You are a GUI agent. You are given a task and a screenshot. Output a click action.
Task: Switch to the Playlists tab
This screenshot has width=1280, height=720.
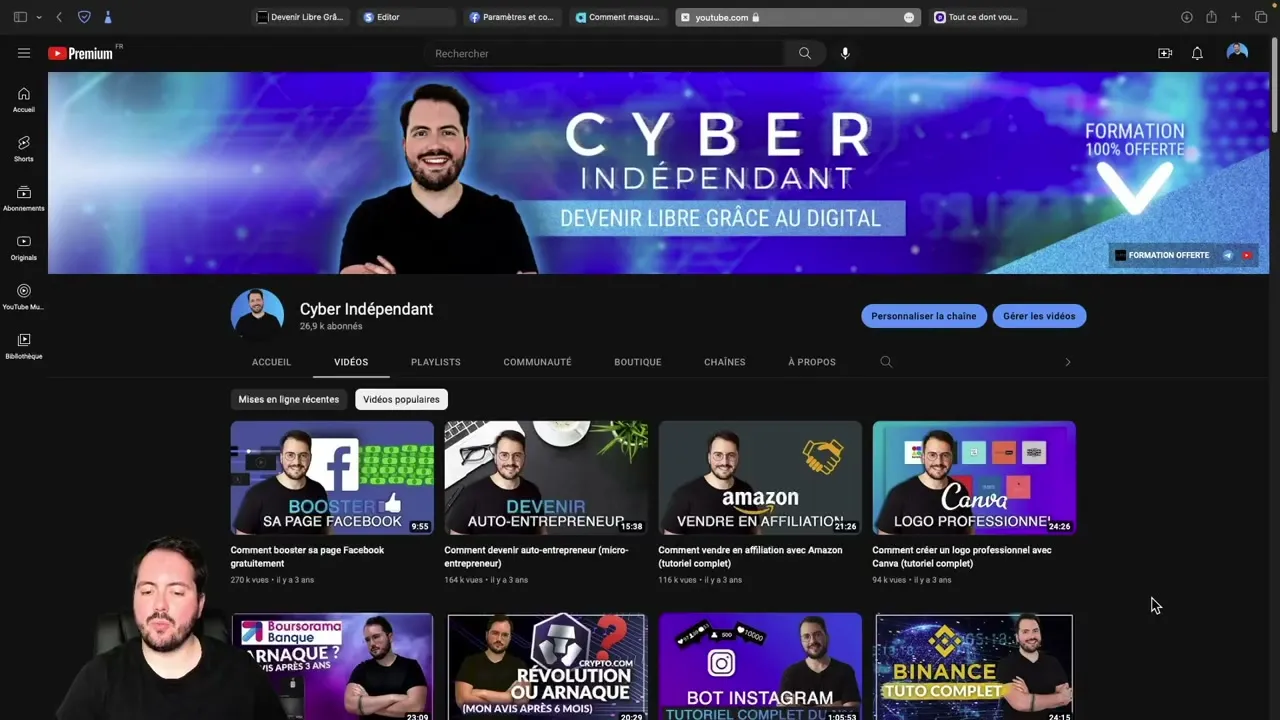click(436, 362)
